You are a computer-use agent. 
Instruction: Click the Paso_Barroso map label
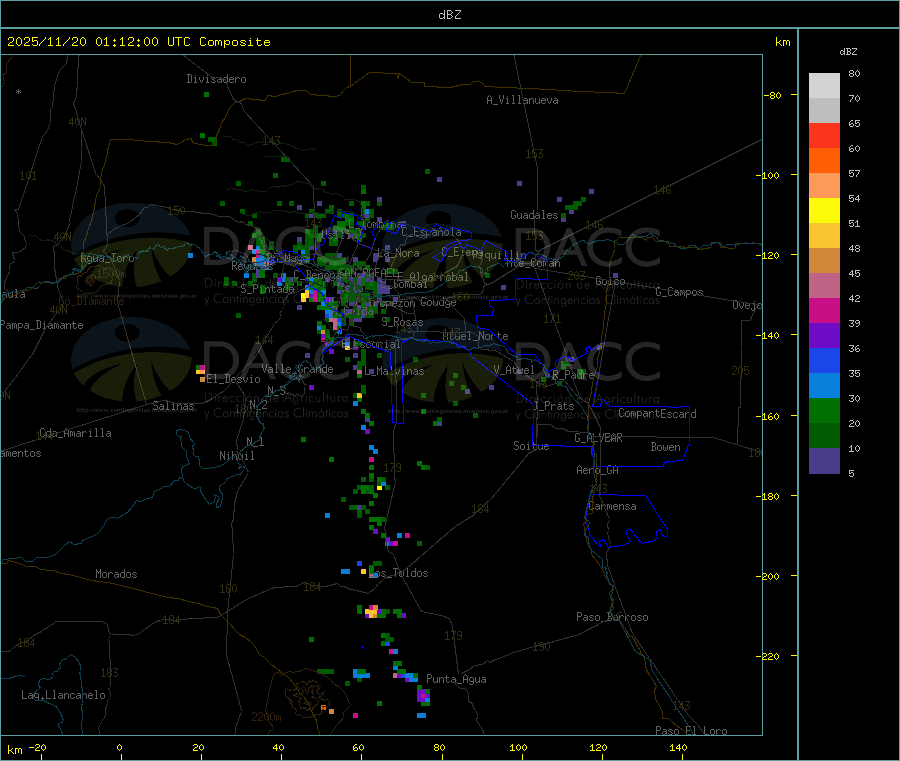point(612,617)
